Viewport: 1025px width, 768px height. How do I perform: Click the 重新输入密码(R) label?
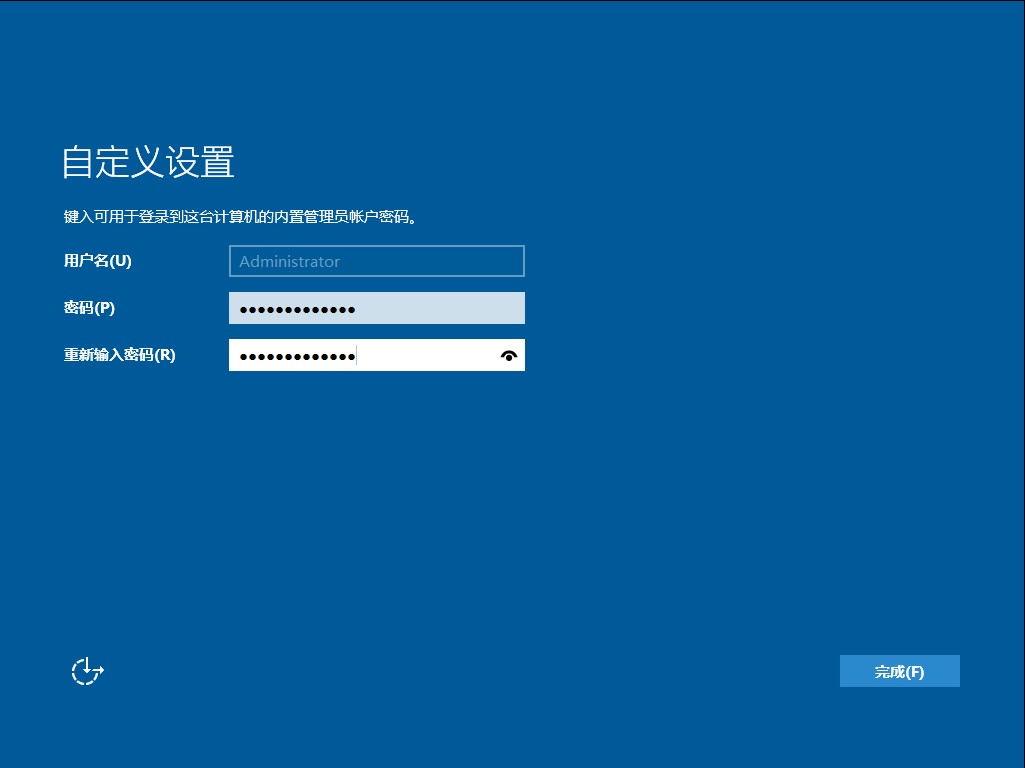click(x=119, y=355)
